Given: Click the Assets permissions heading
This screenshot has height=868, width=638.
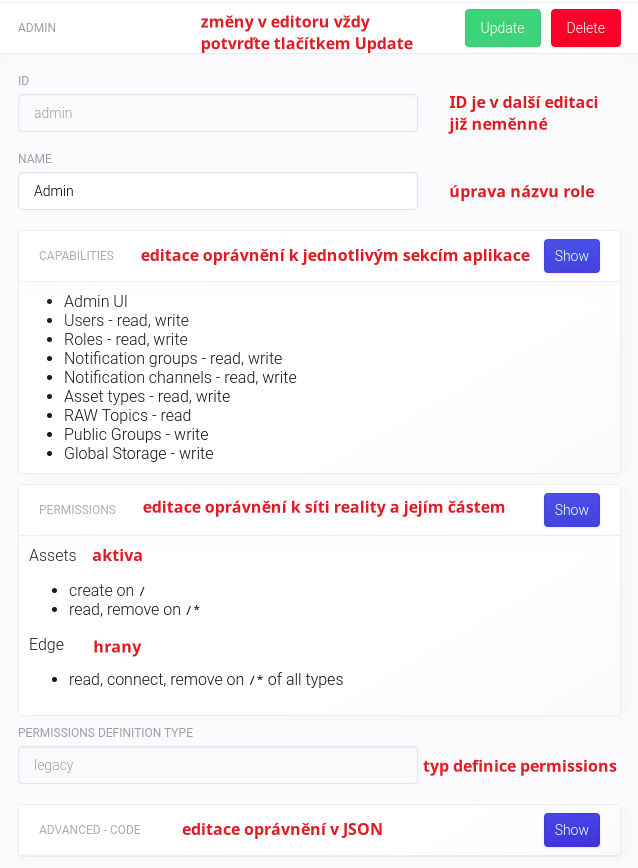Looking at the screenshot, I should (x=53, y=555).
